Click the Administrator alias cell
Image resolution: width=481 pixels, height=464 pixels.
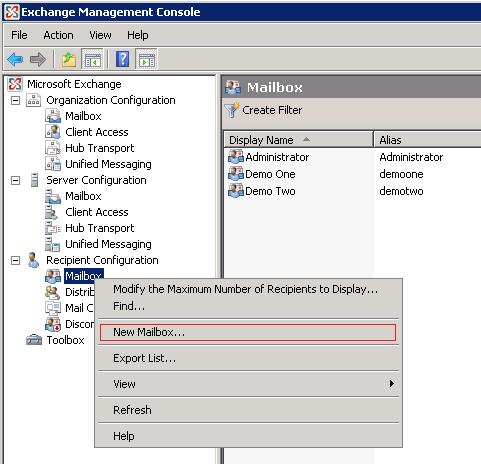pyautogui.click(x=411, y=157)
